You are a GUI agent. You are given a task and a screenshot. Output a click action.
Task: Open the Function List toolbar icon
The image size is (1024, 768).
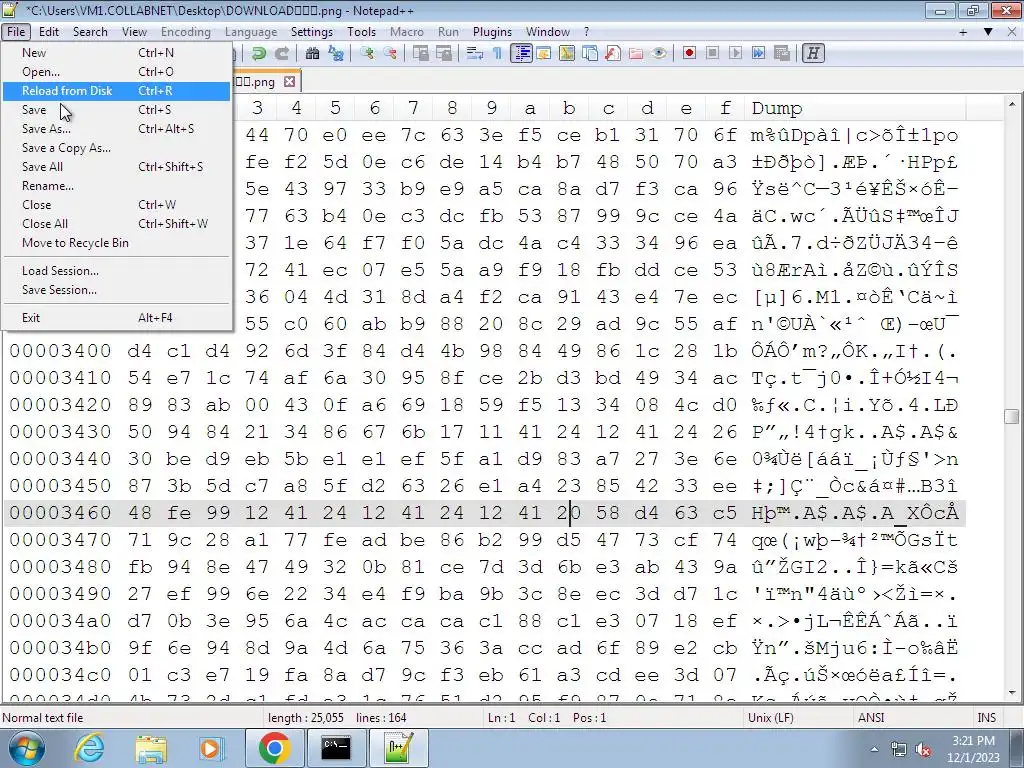(613, 54)
